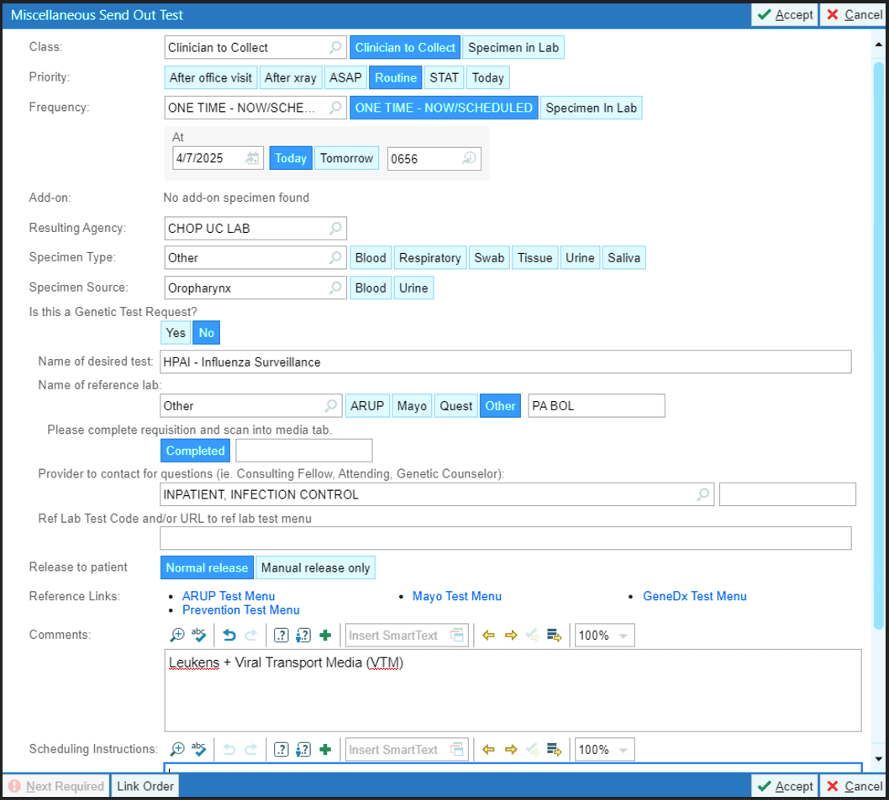
Task: Set priority to ASAP
Action: (x=345, y=77)
